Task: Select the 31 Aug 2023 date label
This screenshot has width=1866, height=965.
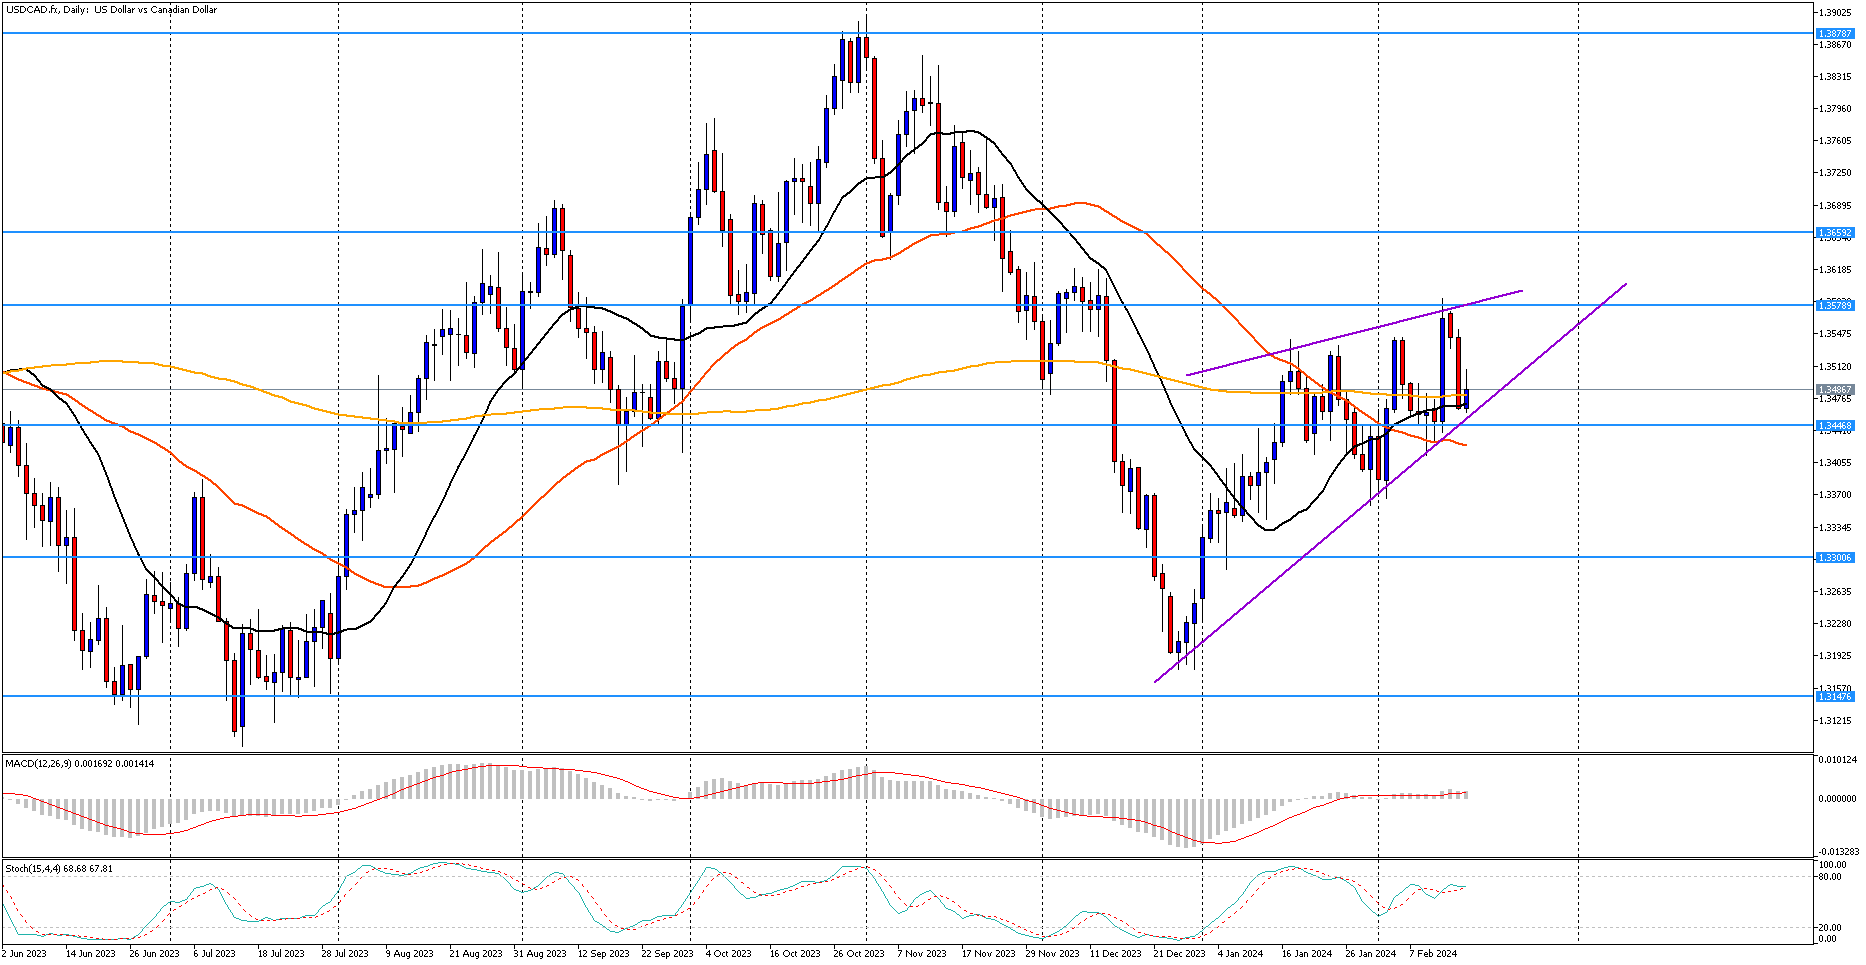Action: [539, 954]
